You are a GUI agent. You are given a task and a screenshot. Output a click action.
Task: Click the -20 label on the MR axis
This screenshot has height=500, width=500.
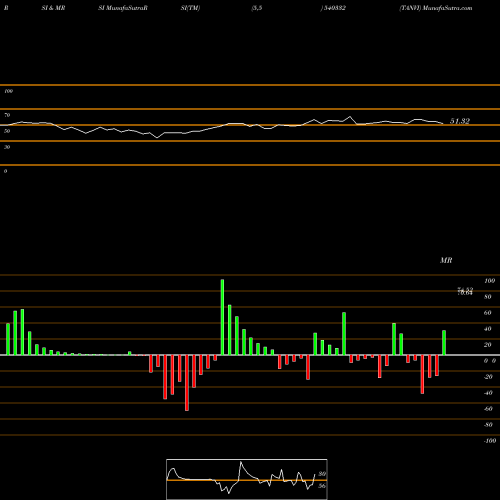pyautogui.click(x=488, y=377)
